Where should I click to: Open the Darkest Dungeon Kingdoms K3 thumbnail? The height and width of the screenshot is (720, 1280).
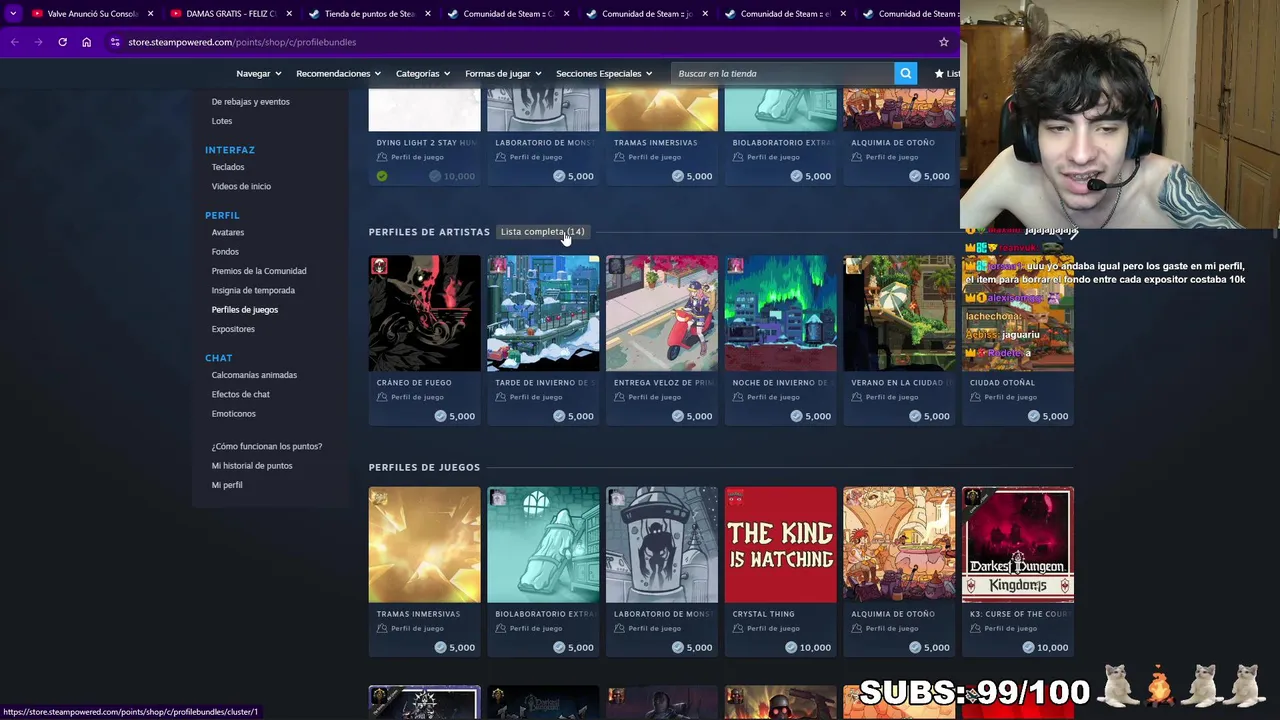coord(1018,545)
